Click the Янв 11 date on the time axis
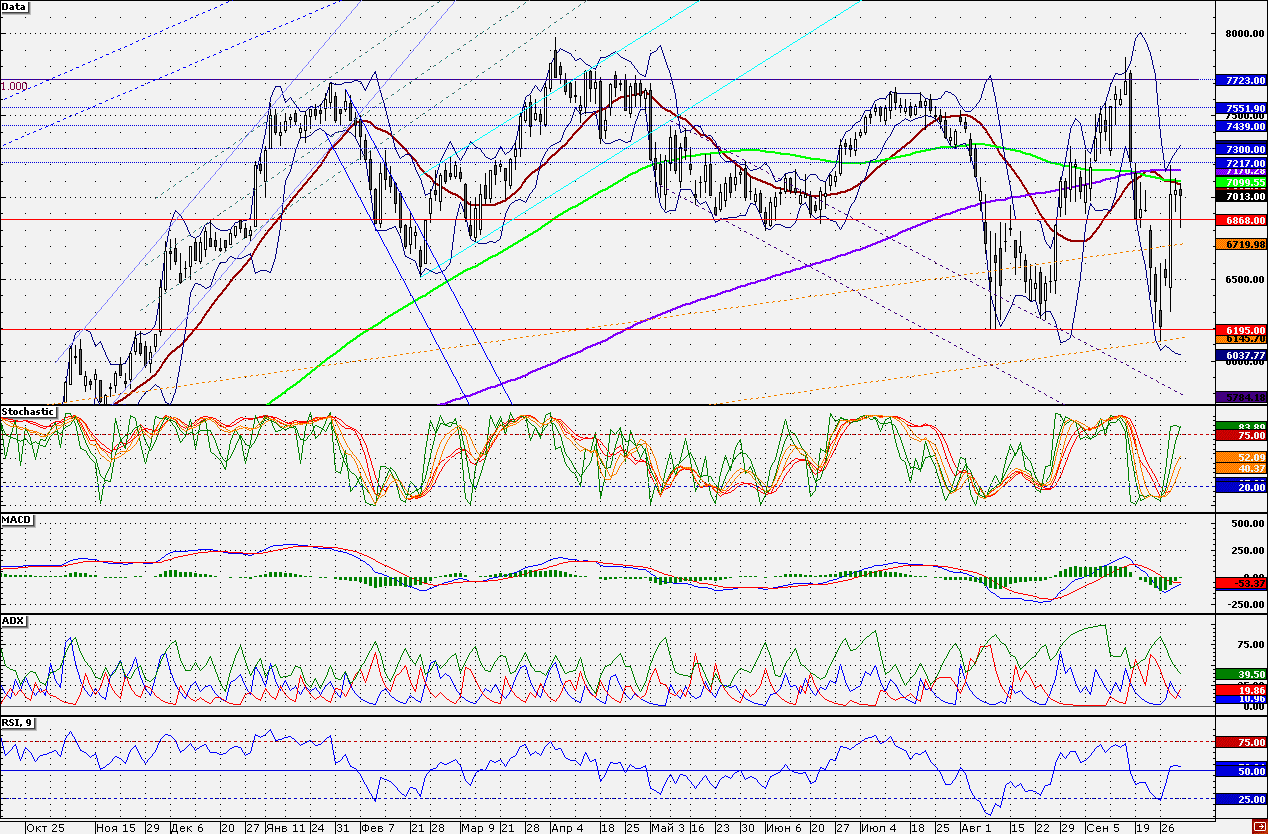 click(287, 828)
